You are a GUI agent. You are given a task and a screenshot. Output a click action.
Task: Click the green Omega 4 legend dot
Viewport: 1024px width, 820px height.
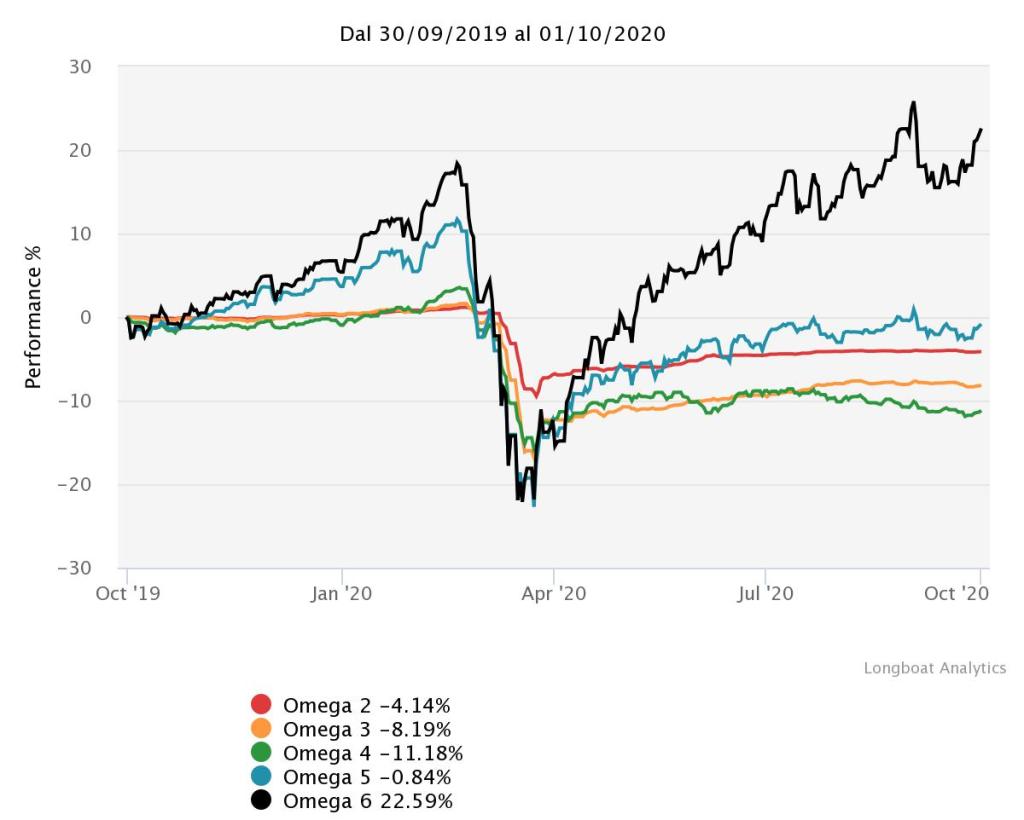pos(261,752)
